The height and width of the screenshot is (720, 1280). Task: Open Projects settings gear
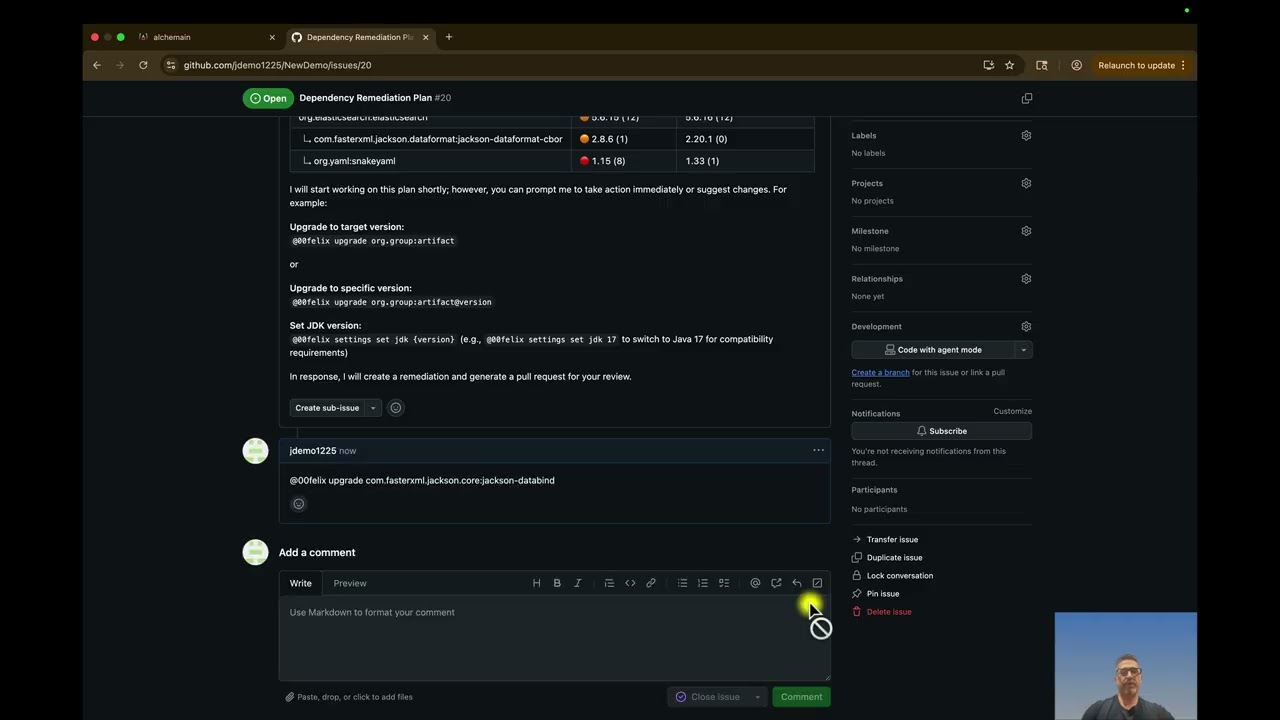(1026, 183)
